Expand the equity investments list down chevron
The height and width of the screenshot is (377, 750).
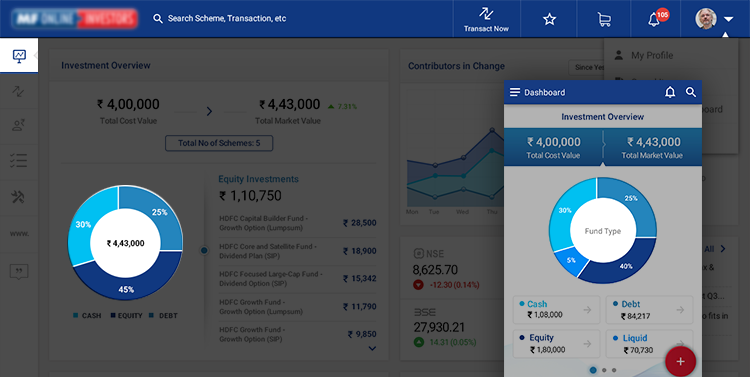point(372,348)
